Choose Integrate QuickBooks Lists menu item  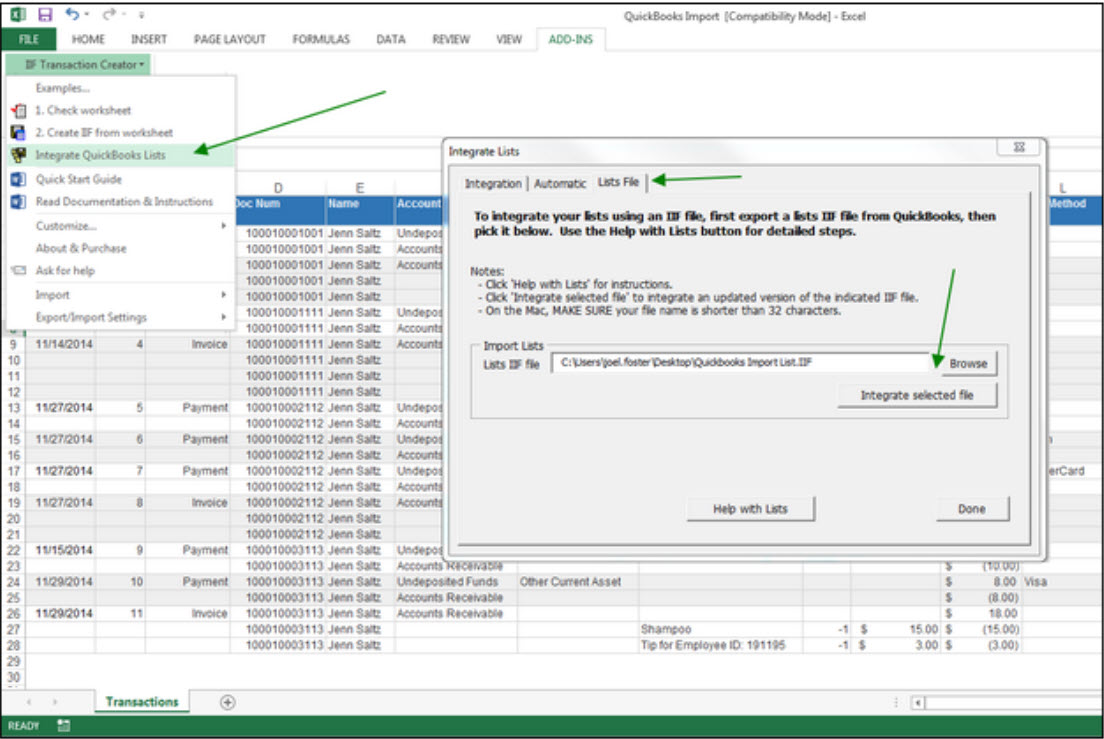pyautogui.click(x=120, y=155)
